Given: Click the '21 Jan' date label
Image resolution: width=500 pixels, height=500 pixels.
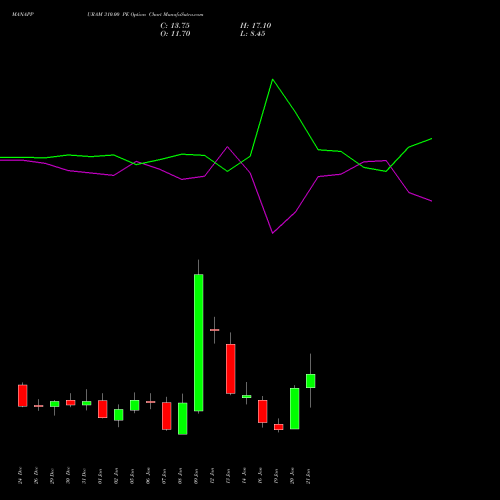Looking at the screenshot, I should (x=308, y=476).
